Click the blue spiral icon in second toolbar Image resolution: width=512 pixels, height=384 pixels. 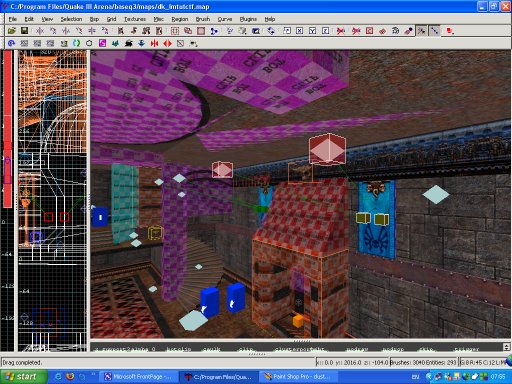tap(11, 43)
